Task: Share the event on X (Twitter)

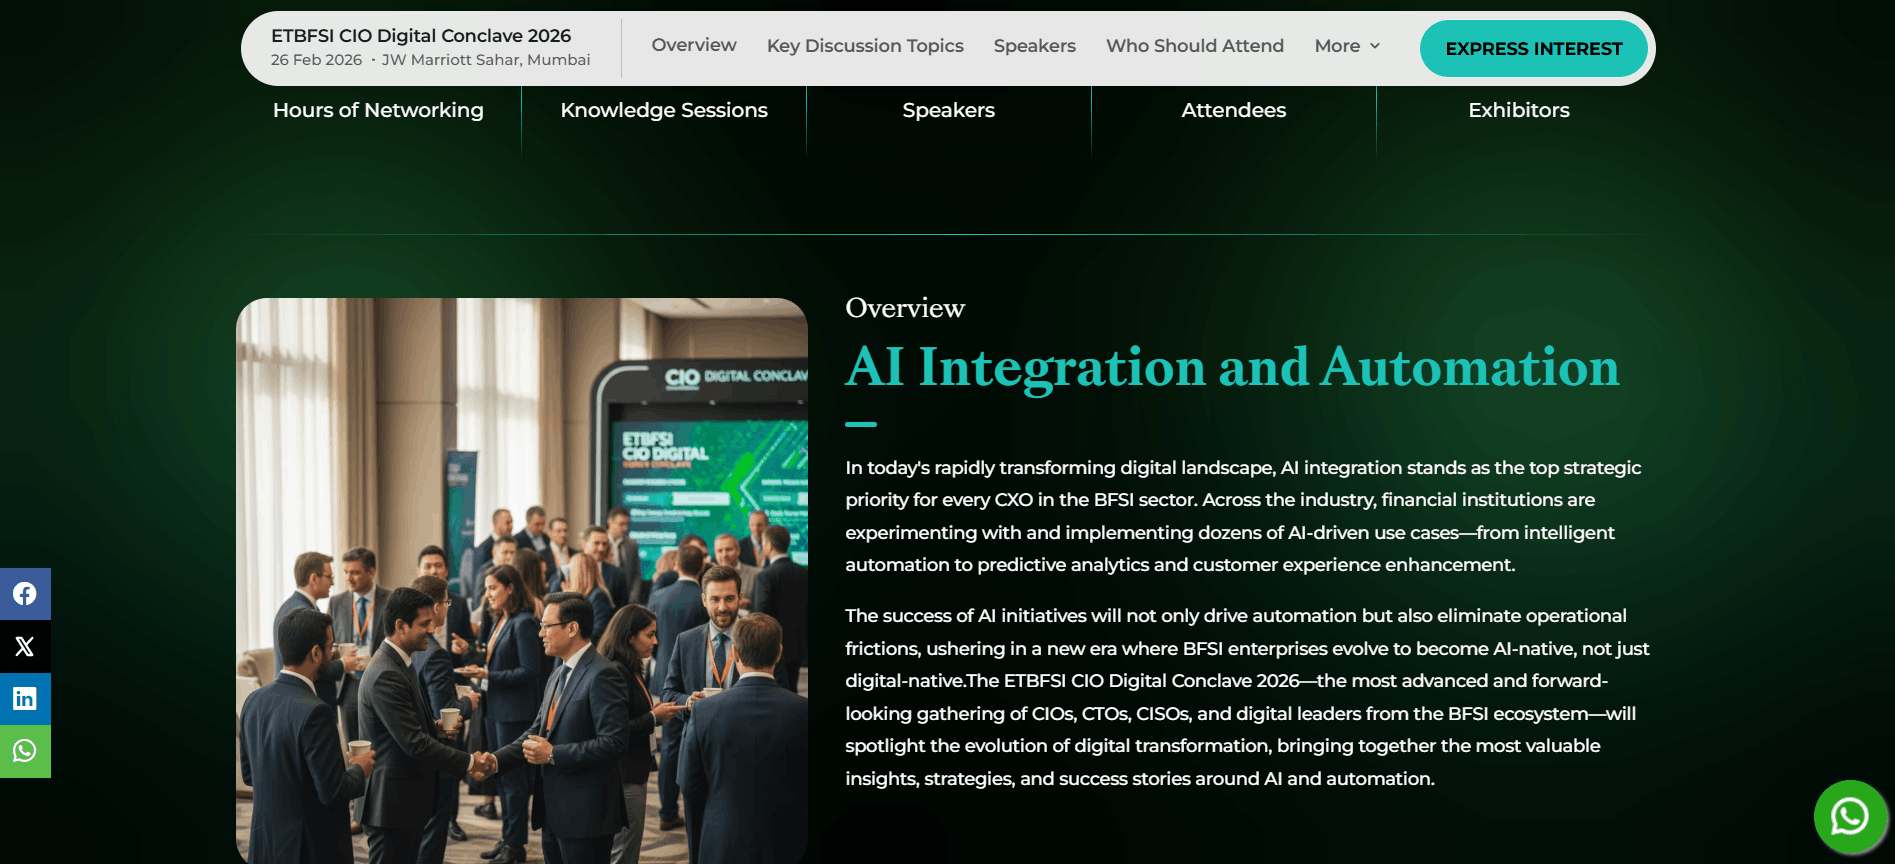Action: coord(25,646)
